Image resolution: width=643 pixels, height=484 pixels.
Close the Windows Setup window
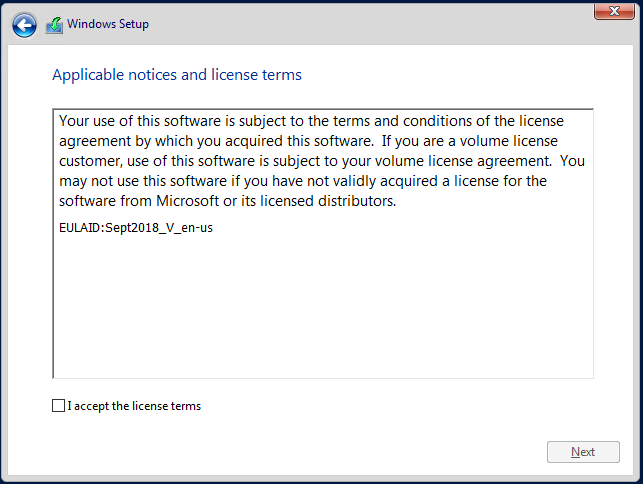[x=614, y=11]
